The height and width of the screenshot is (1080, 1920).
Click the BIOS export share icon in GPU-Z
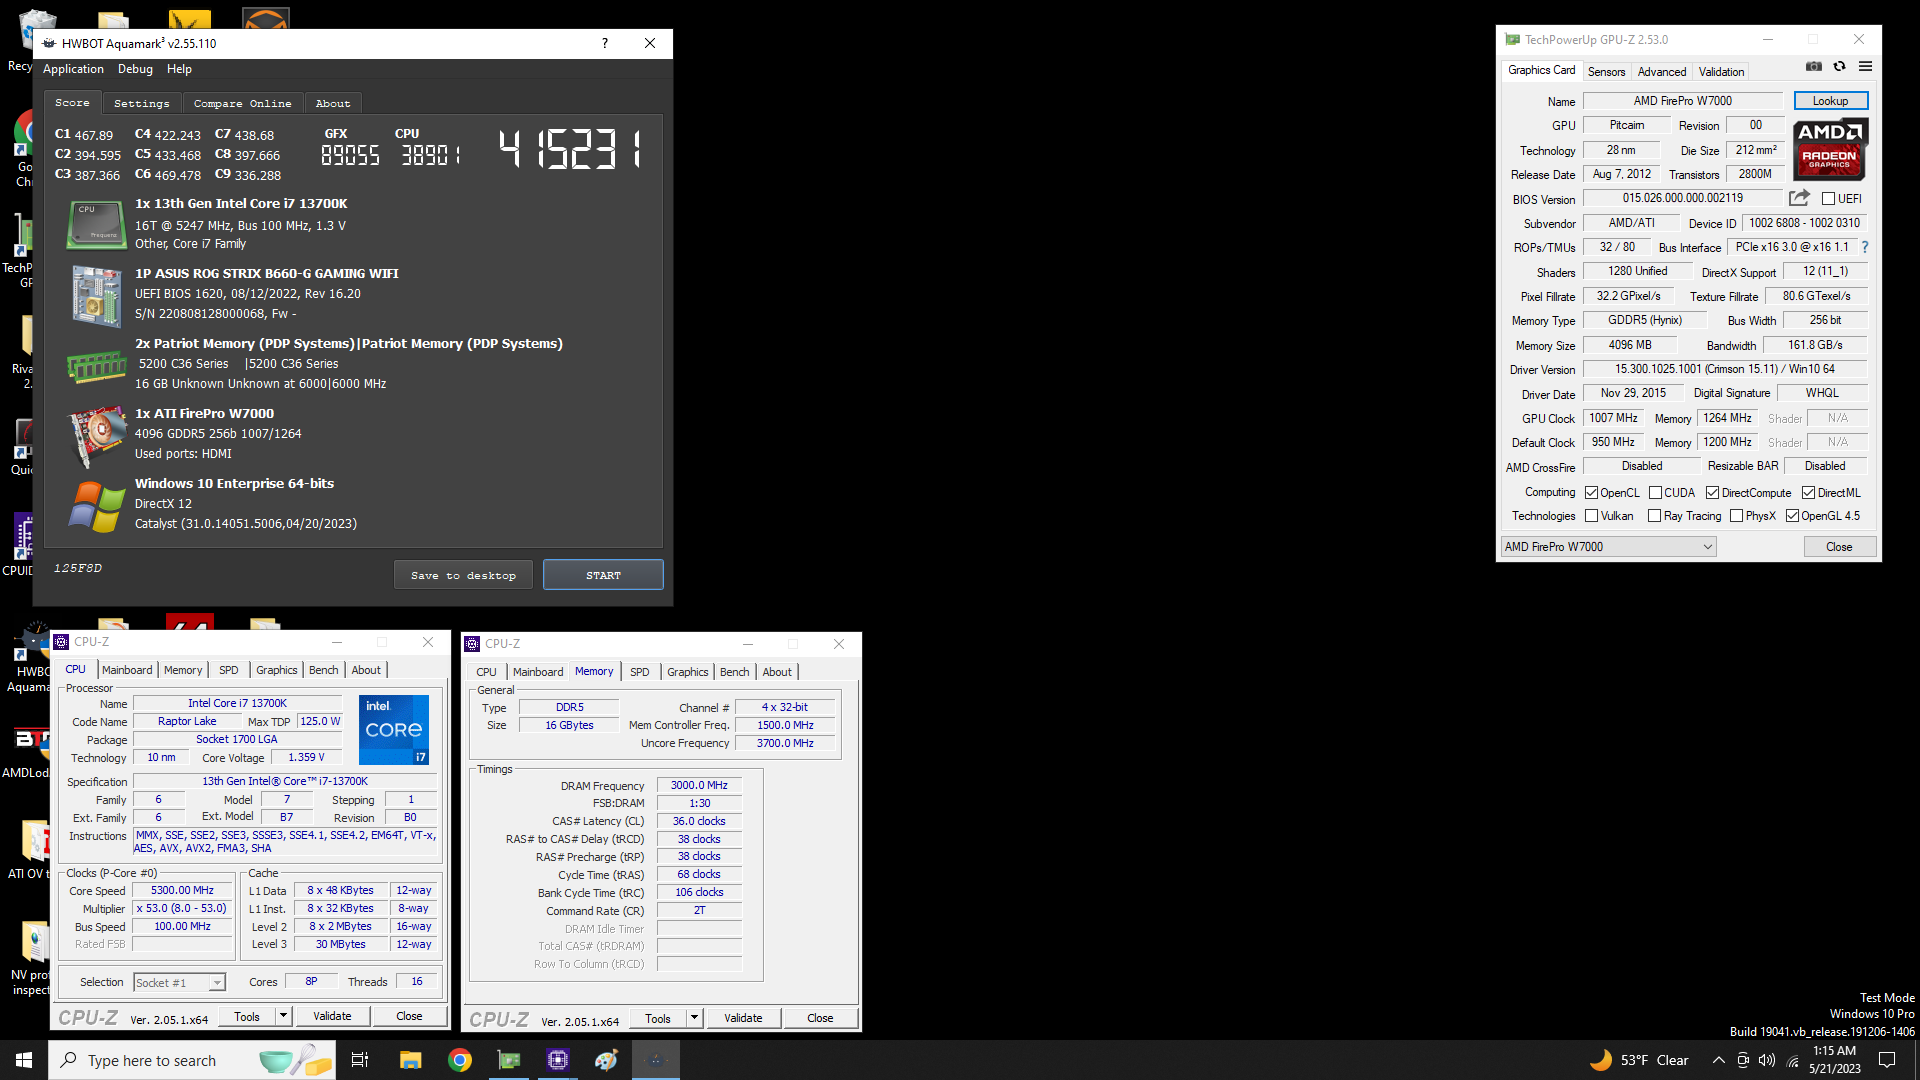1799,198
